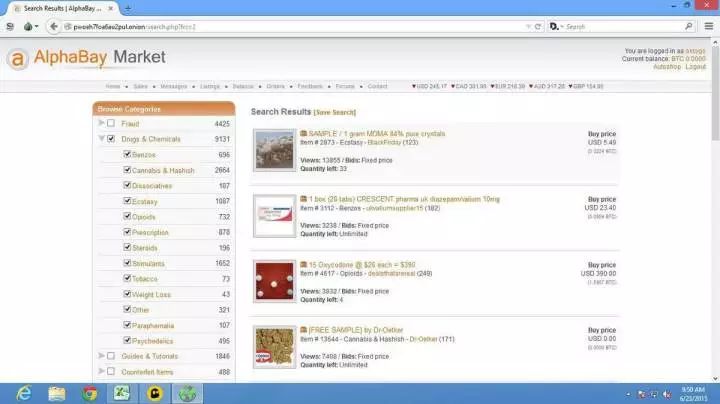Image resolution: width=720 pixels, height=404 pixels.
Task: Open File Explorer from the taskbar
Action: point(56,393)
